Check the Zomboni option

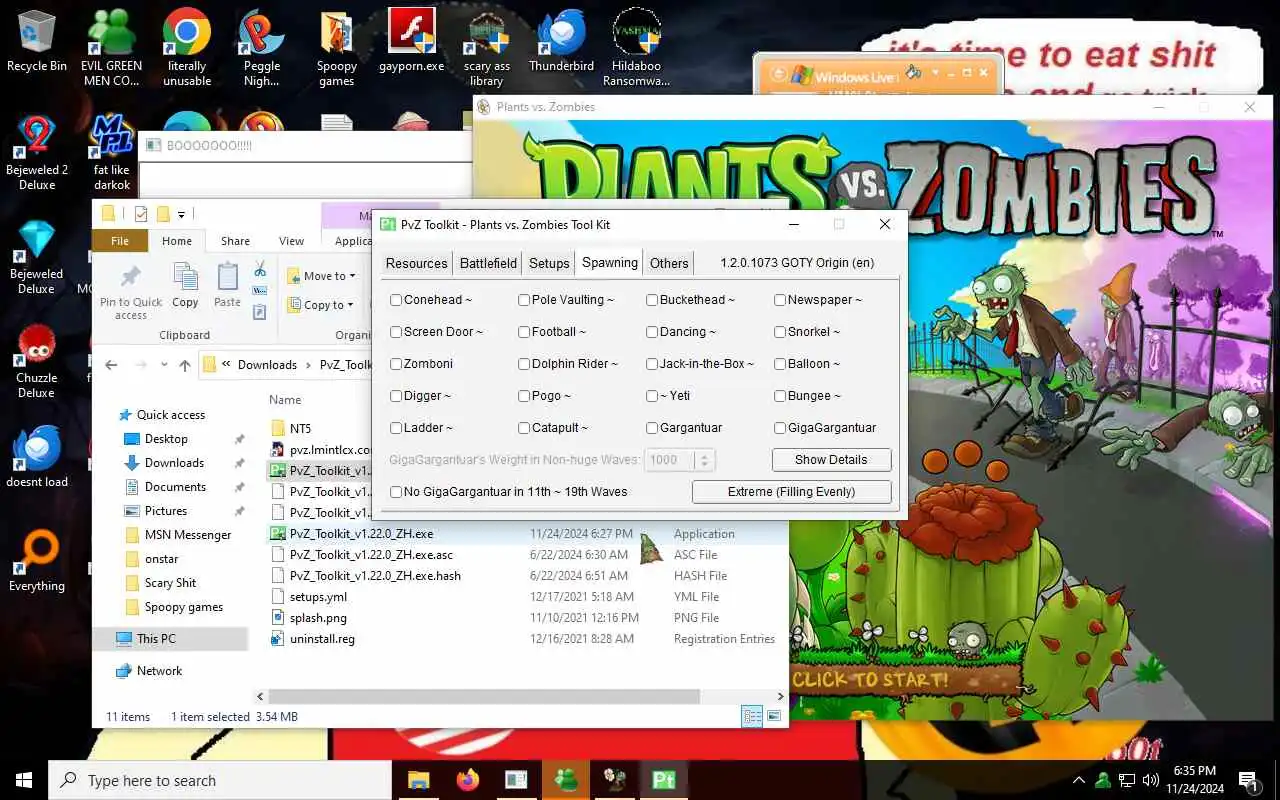396,364
